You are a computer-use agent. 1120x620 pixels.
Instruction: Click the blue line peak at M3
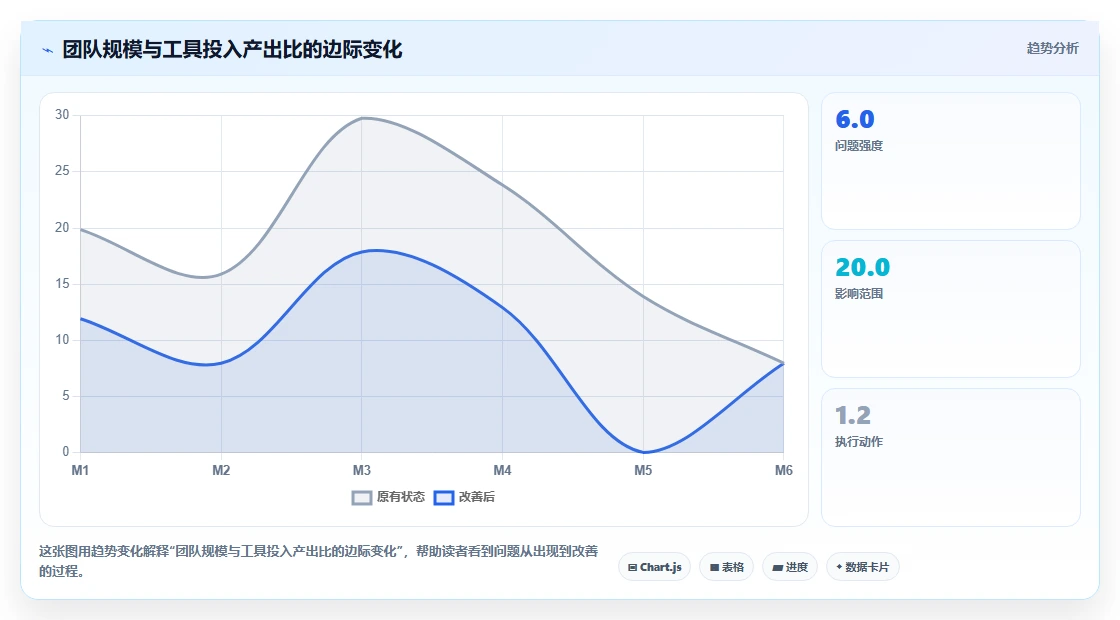(x=362, y=251)
